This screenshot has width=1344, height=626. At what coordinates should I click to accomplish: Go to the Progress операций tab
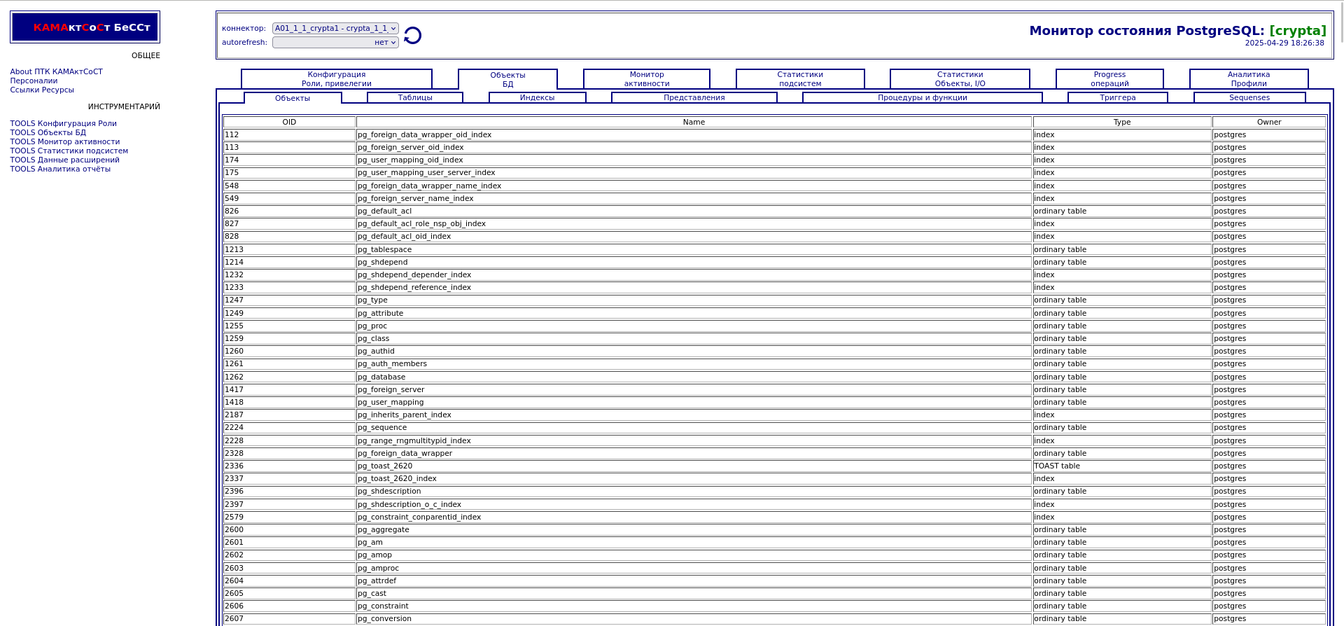click(1109, 79)
